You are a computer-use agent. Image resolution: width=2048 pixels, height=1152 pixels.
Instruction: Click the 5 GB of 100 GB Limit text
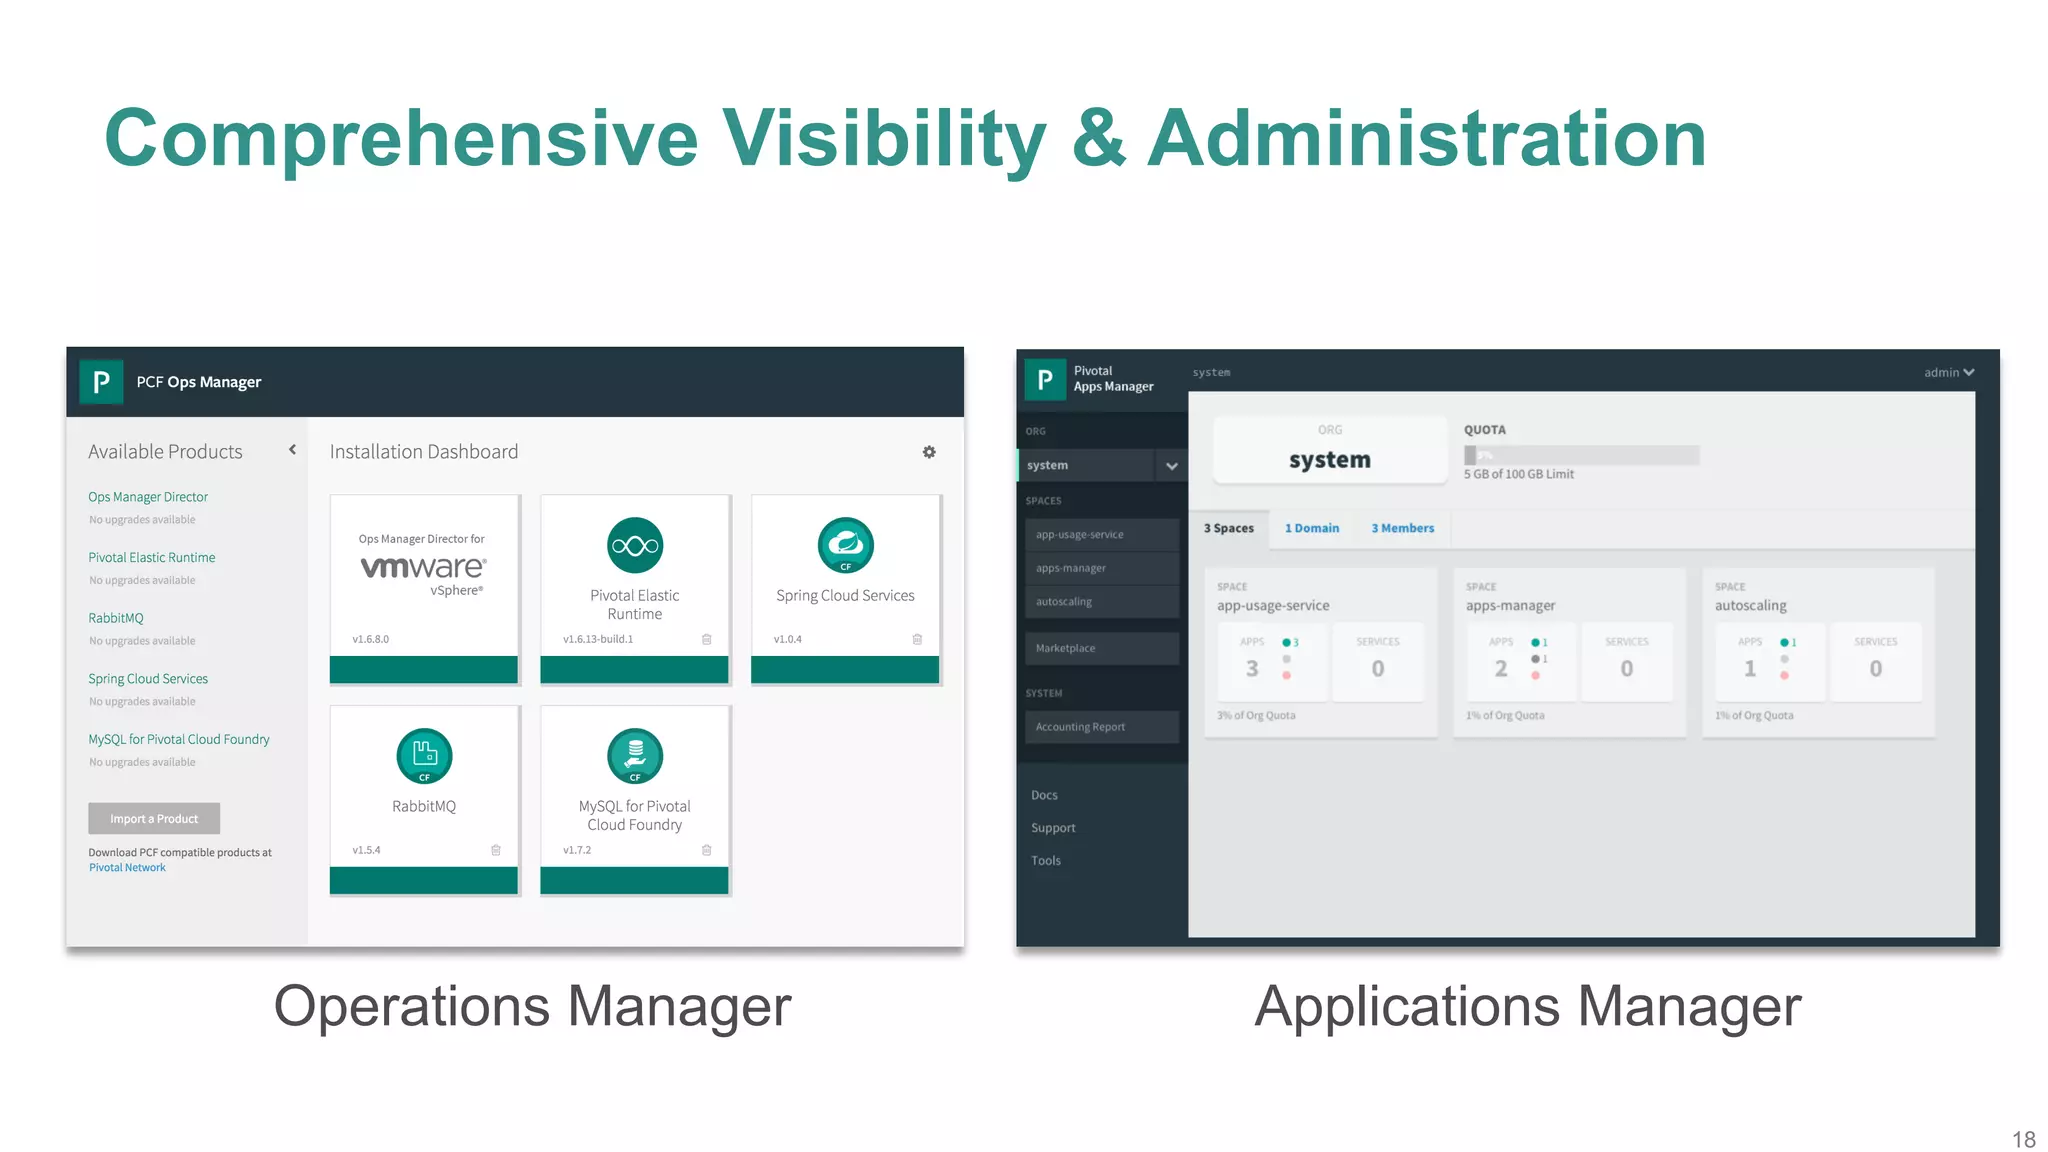click(x=1519, y=474)
